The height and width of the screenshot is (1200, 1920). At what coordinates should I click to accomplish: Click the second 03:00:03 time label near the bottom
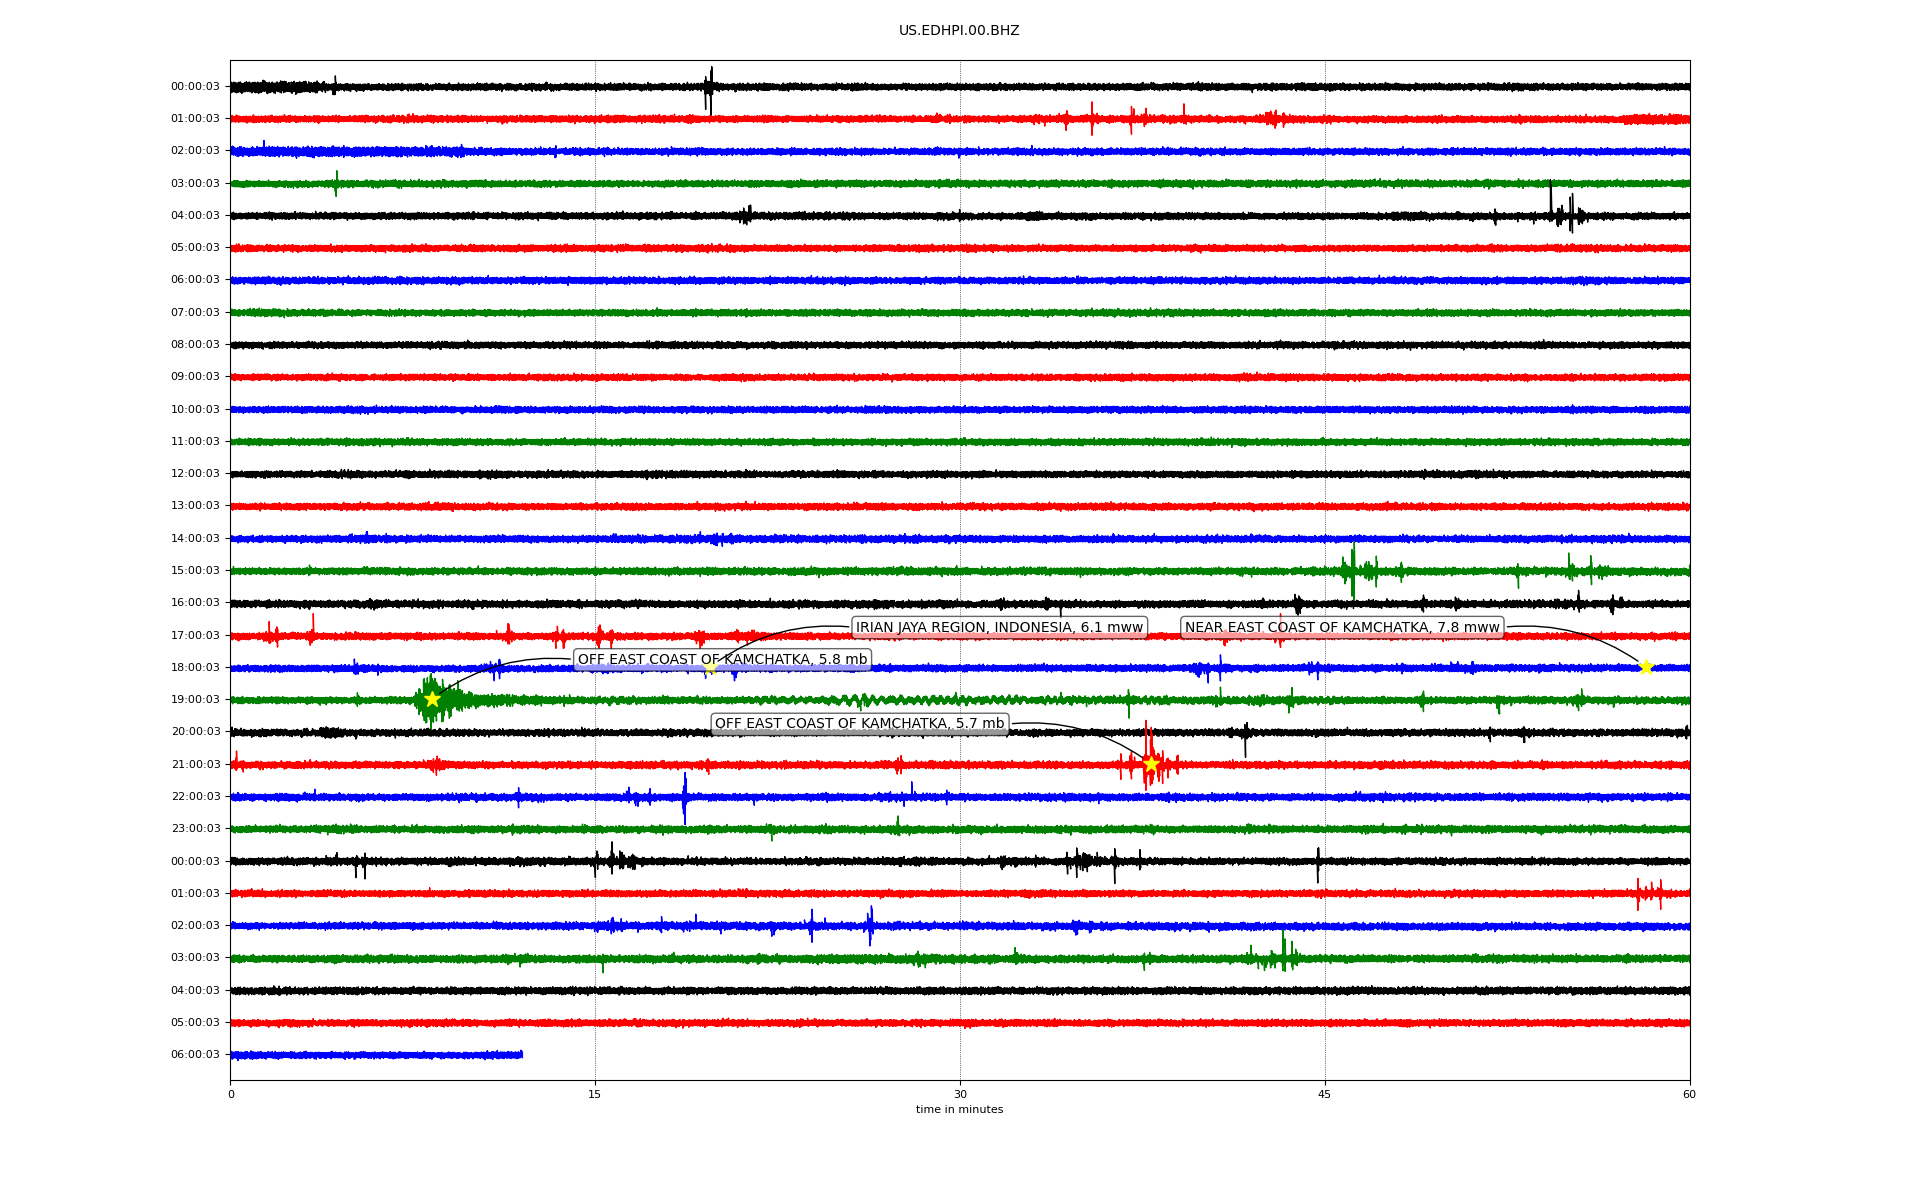coord(195,958)
